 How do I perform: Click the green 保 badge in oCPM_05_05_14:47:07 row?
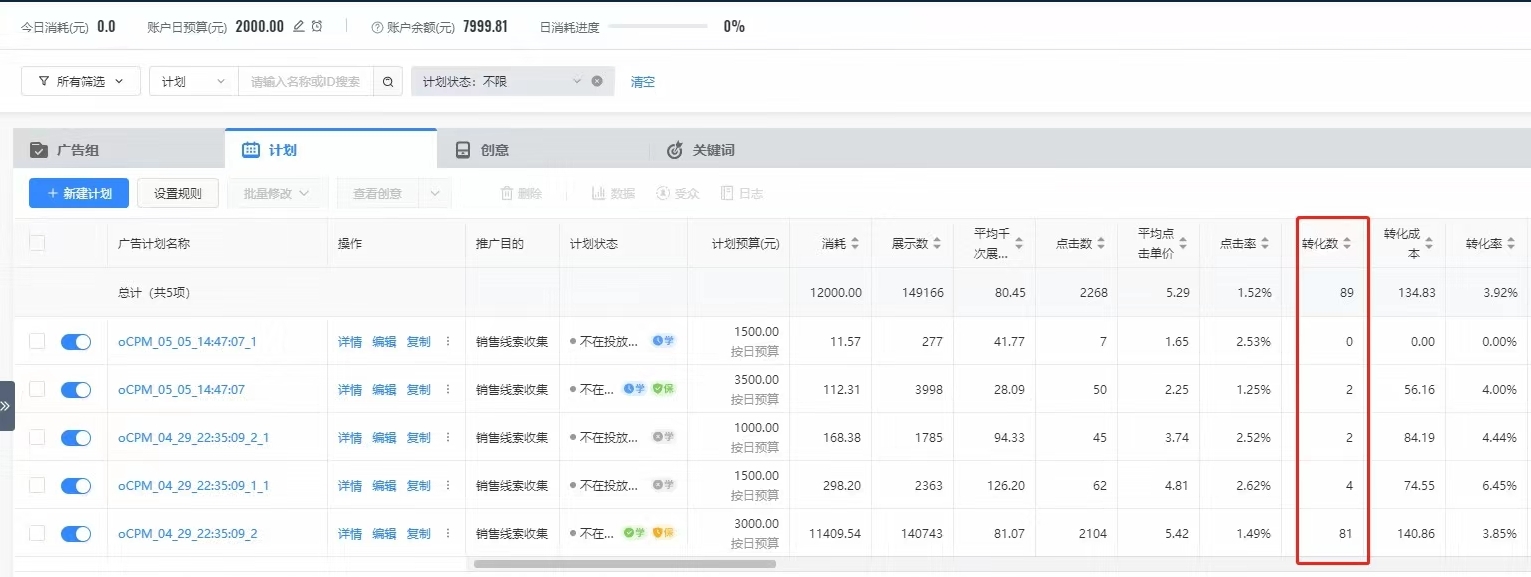(x=663, y=389)
